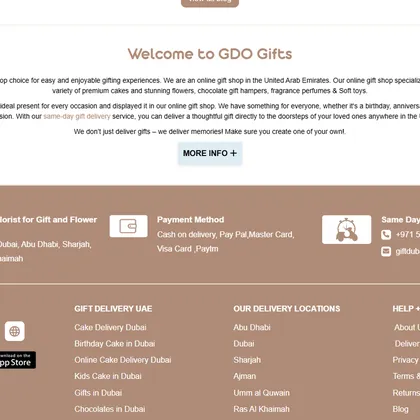Open the same-day gift delivery link
The width and height of the screenshot is (420, 420).
[77, 116]
